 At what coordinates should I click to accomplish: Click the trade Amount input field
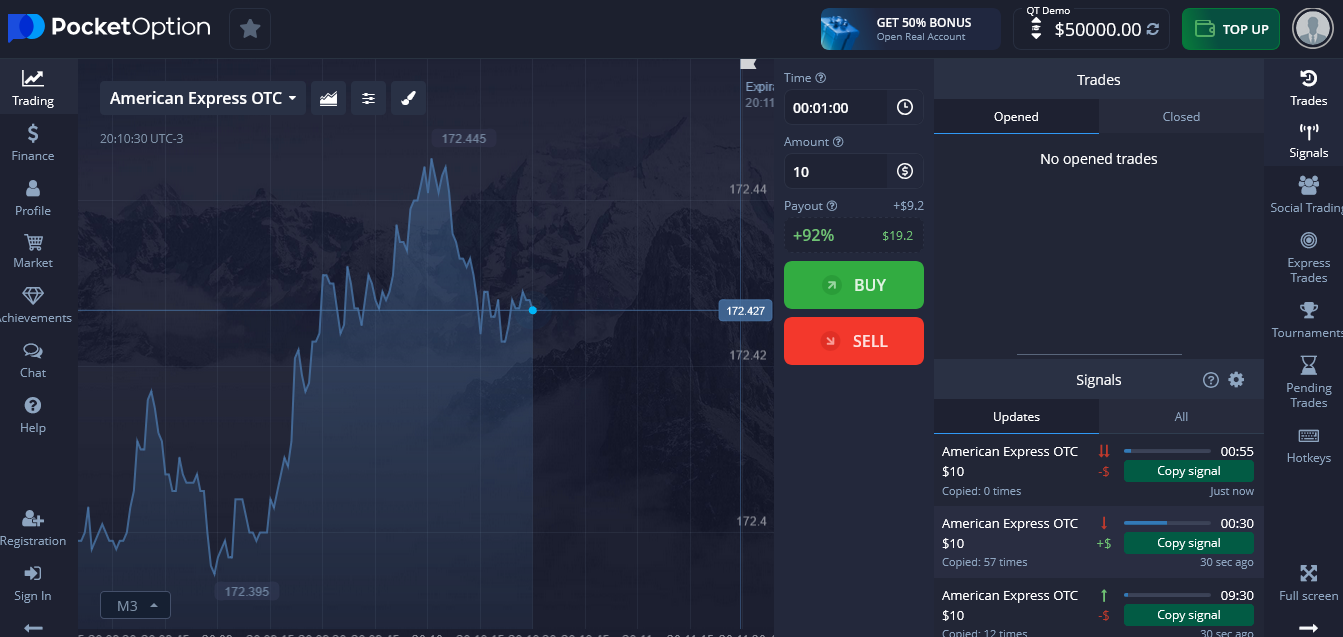tap(836, 170)
